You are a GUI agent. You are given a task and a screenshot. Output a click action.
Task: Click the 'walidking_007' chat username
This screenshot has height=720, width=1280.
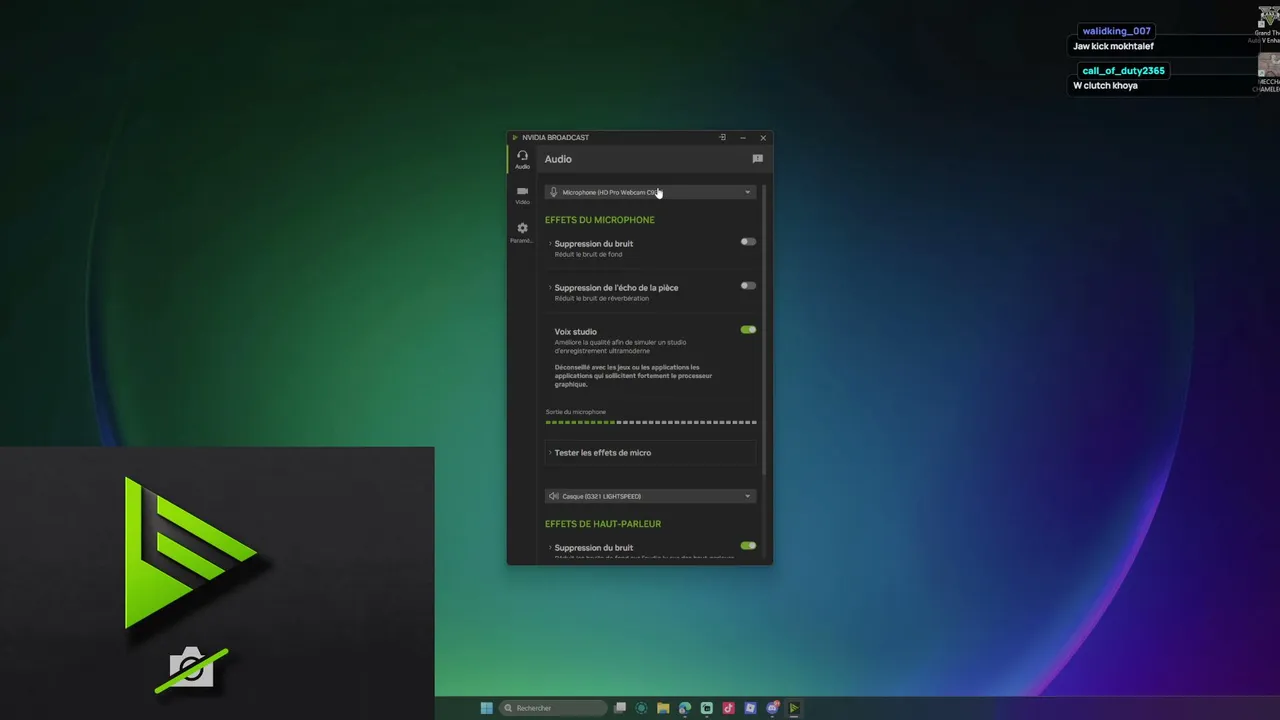click(x=1116, y=31)
